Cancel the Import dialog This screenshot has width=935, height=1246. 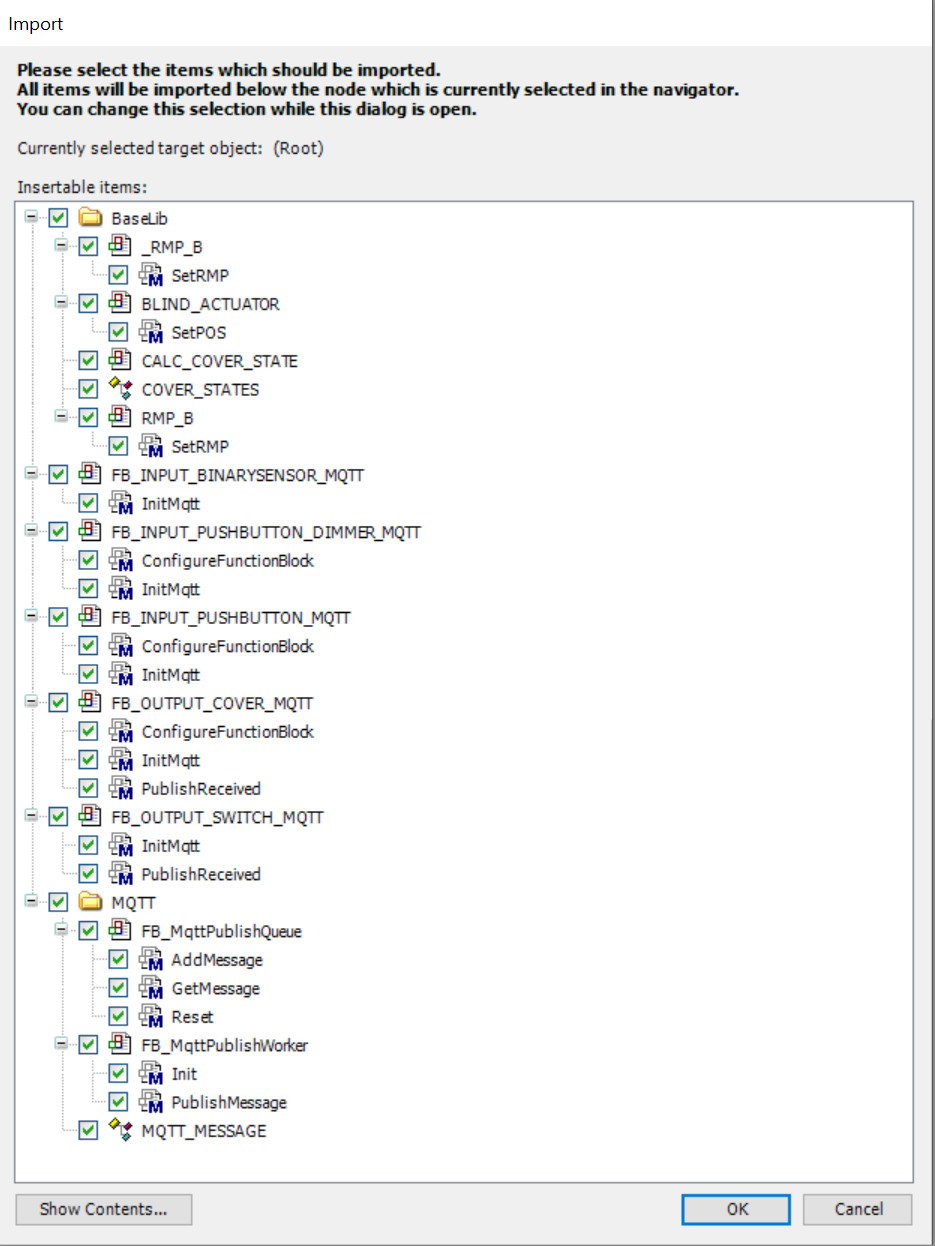[x=858, y=1209]
